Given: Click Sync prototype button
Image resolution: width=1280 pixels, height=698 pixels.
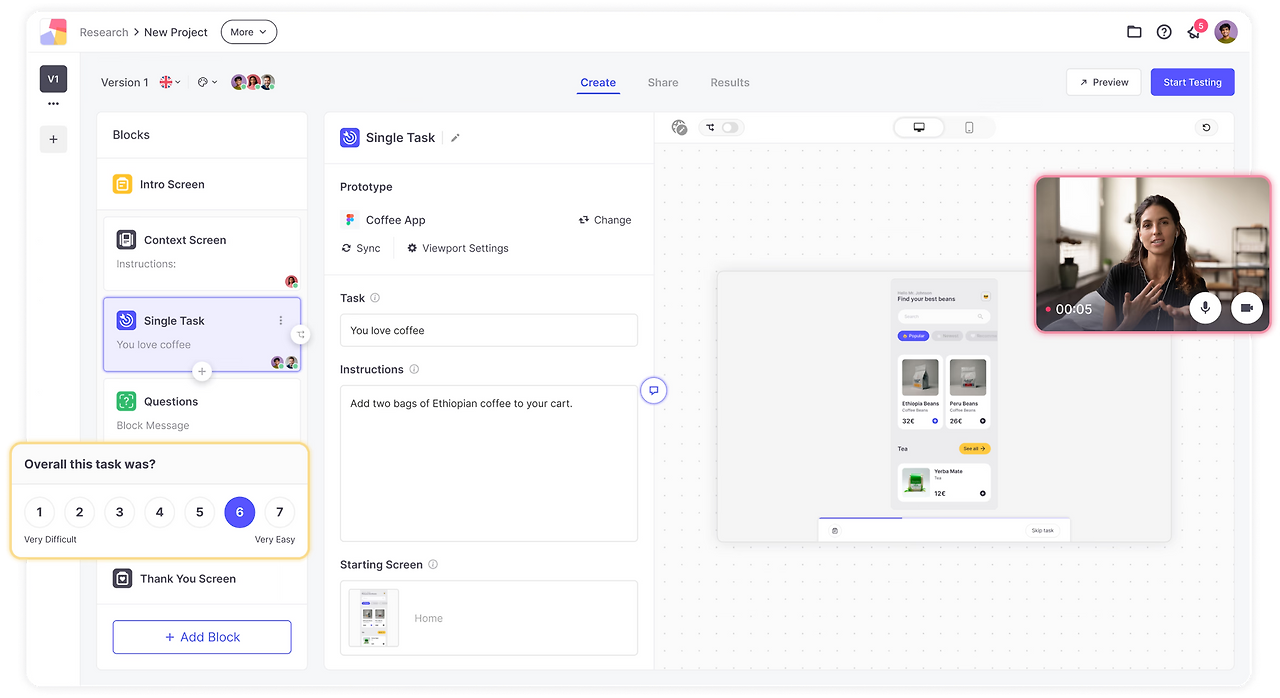Looking at the screenshot, I should pyautogui.click(x=361, y=248).
